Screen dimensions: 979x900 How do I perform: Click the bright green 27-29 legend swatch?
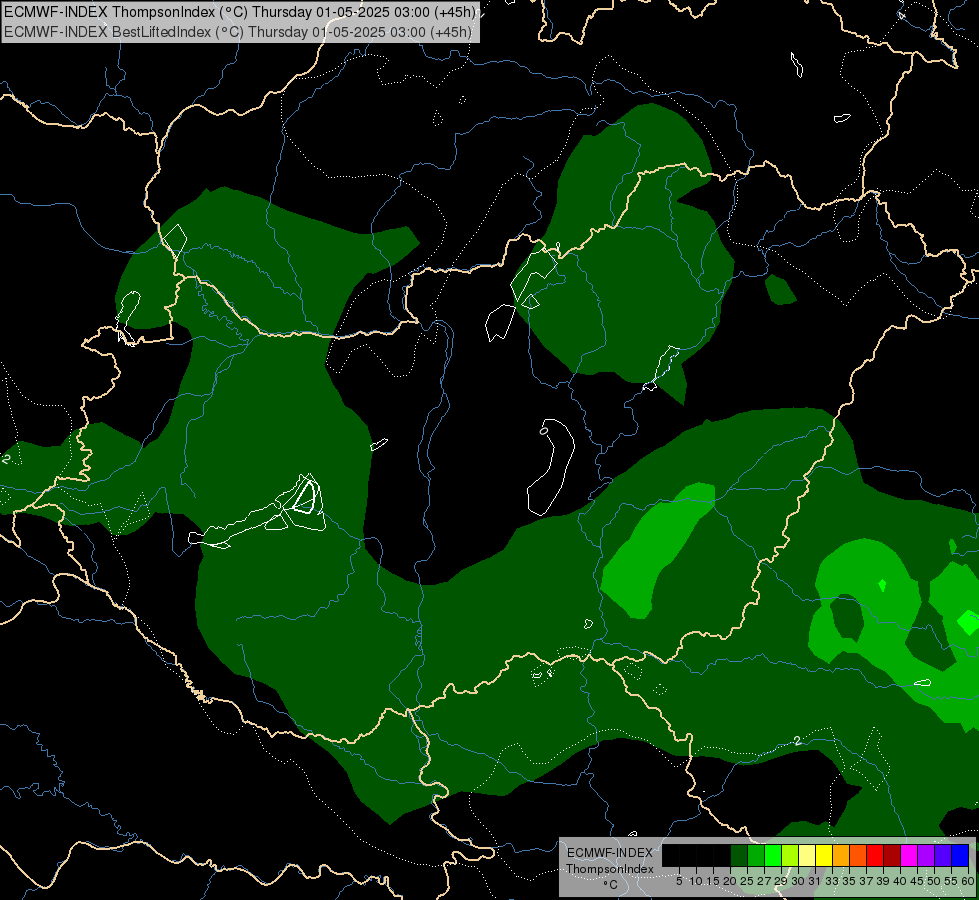click(x=773, y=855)
